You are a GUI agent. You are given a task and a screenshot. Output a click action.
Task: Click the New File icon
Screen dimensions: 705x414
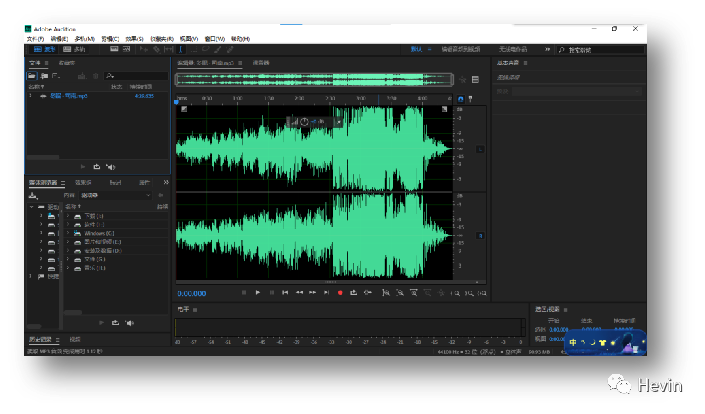pyautogui.click(x=55, y=76)
